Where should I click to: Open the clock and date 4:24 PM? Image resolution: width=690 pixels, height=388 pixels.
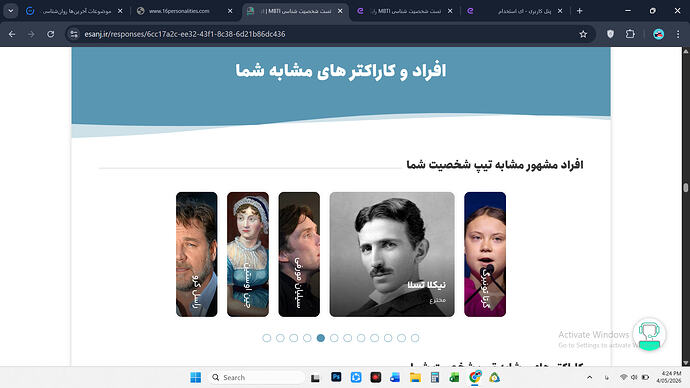(668, 377)
